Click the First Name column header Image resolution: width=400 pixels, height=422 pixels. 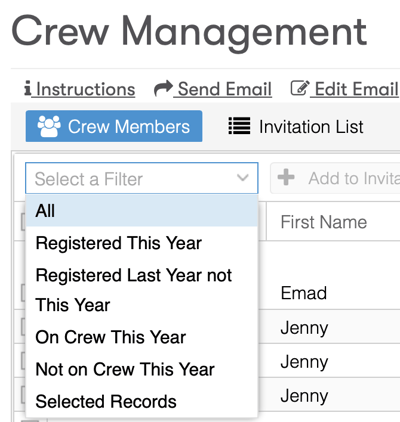point(324,222)
